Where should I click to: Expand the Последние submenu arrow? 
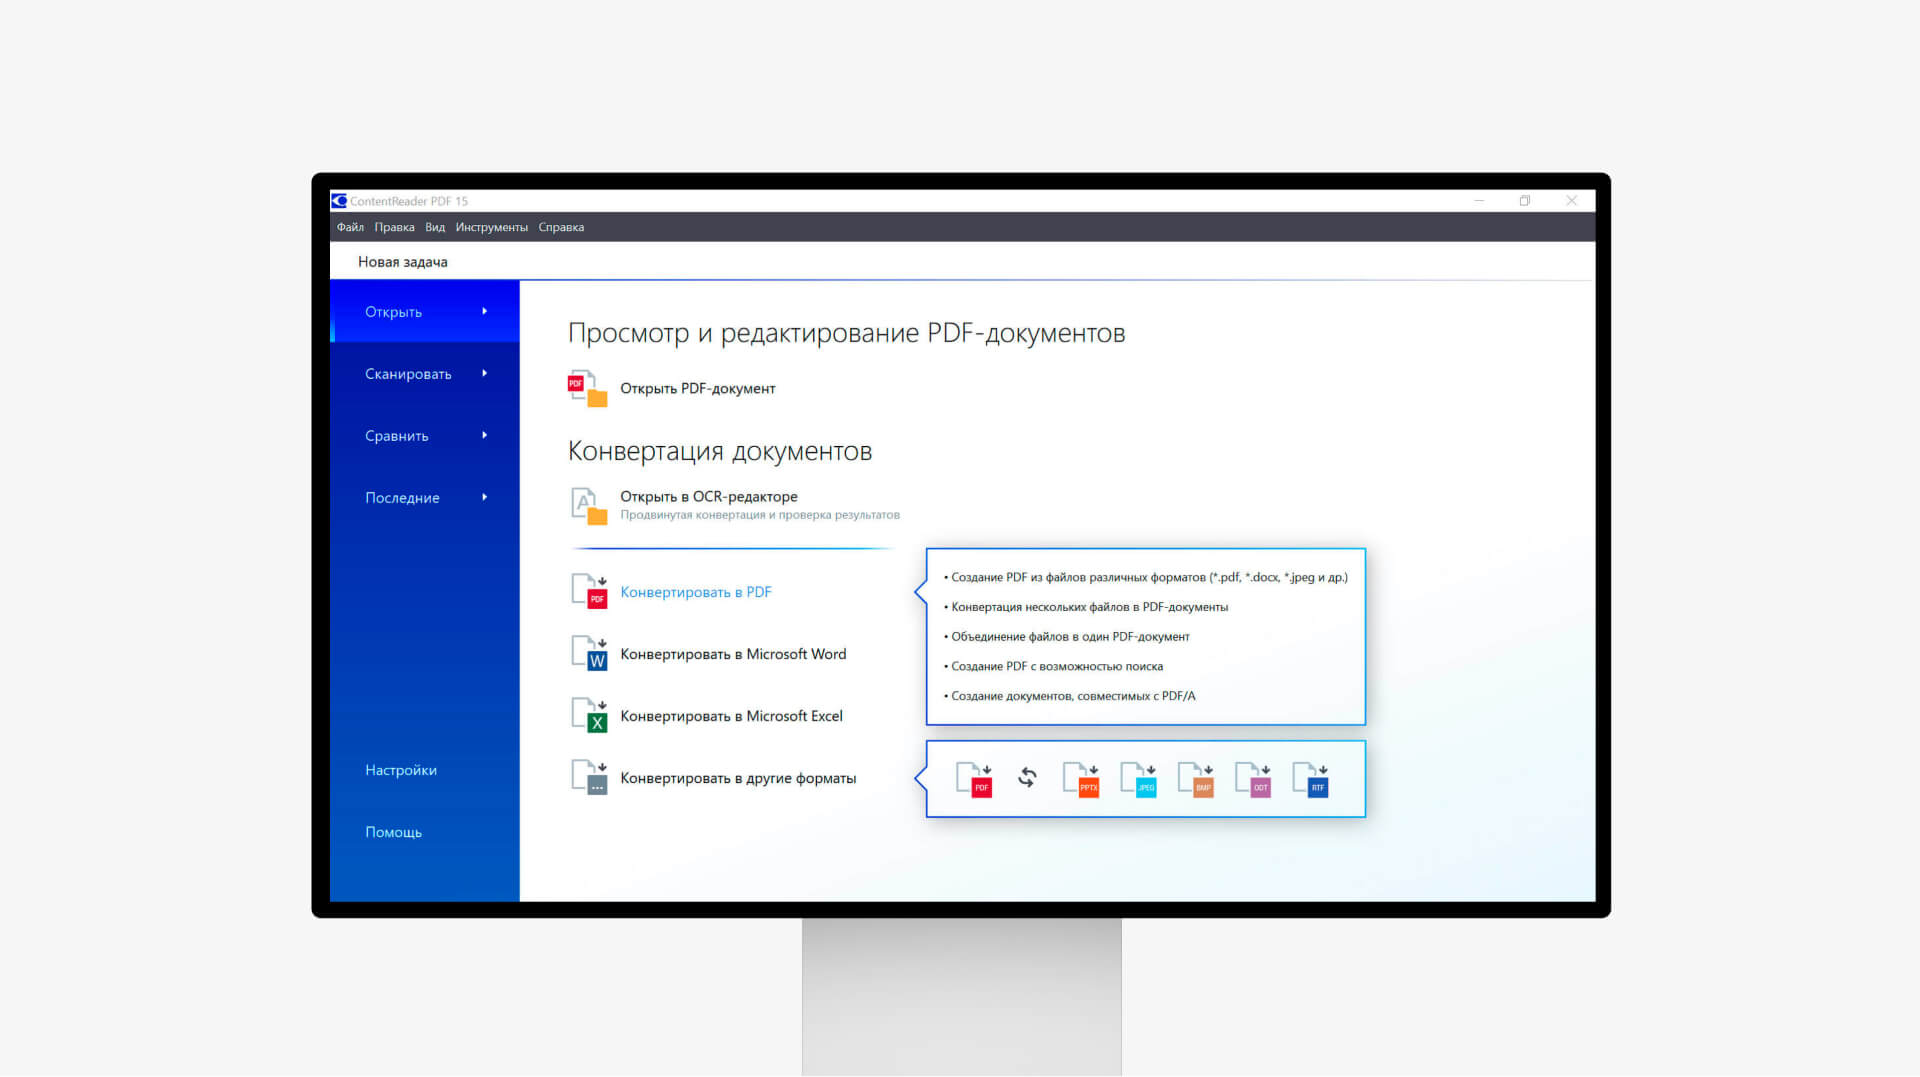pos(485,497)
